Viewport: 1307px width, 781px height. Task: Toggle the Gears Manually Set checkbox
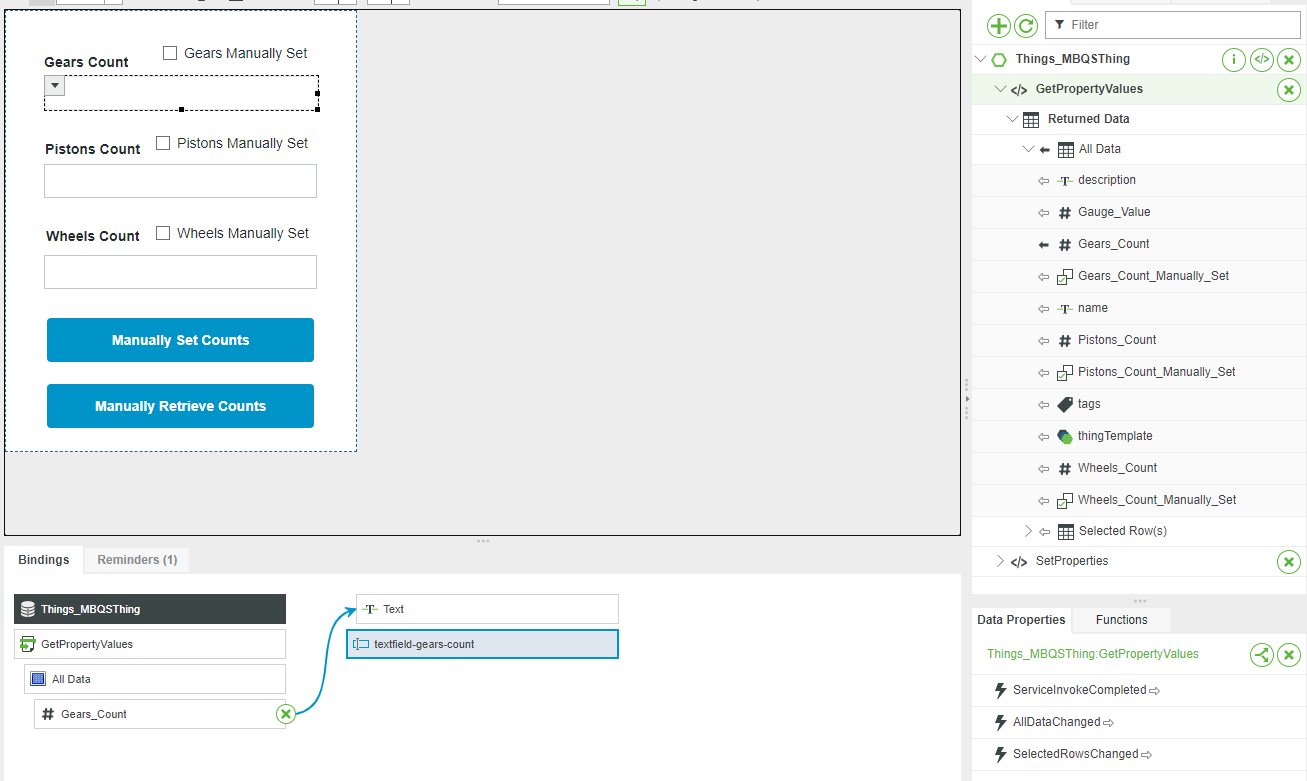[169, 52]
